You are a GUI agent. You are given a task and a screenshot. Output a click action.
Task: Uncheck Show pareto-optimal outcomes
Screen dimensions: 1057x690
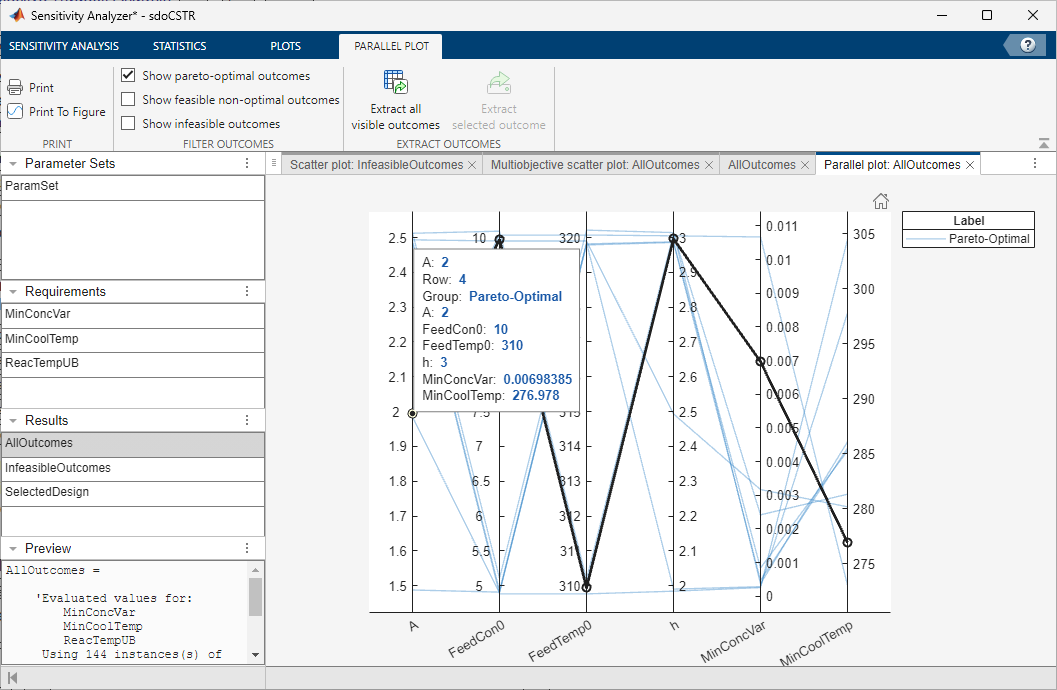click(x=128, y=76)
